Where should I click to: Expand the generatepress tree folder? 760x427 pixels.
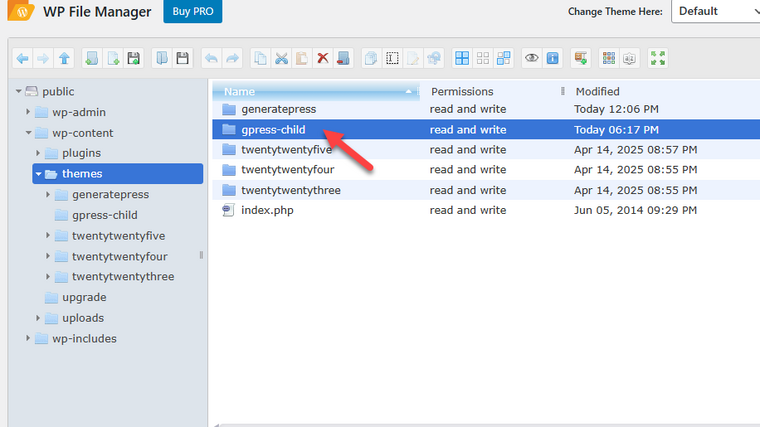tap(48, 194)
